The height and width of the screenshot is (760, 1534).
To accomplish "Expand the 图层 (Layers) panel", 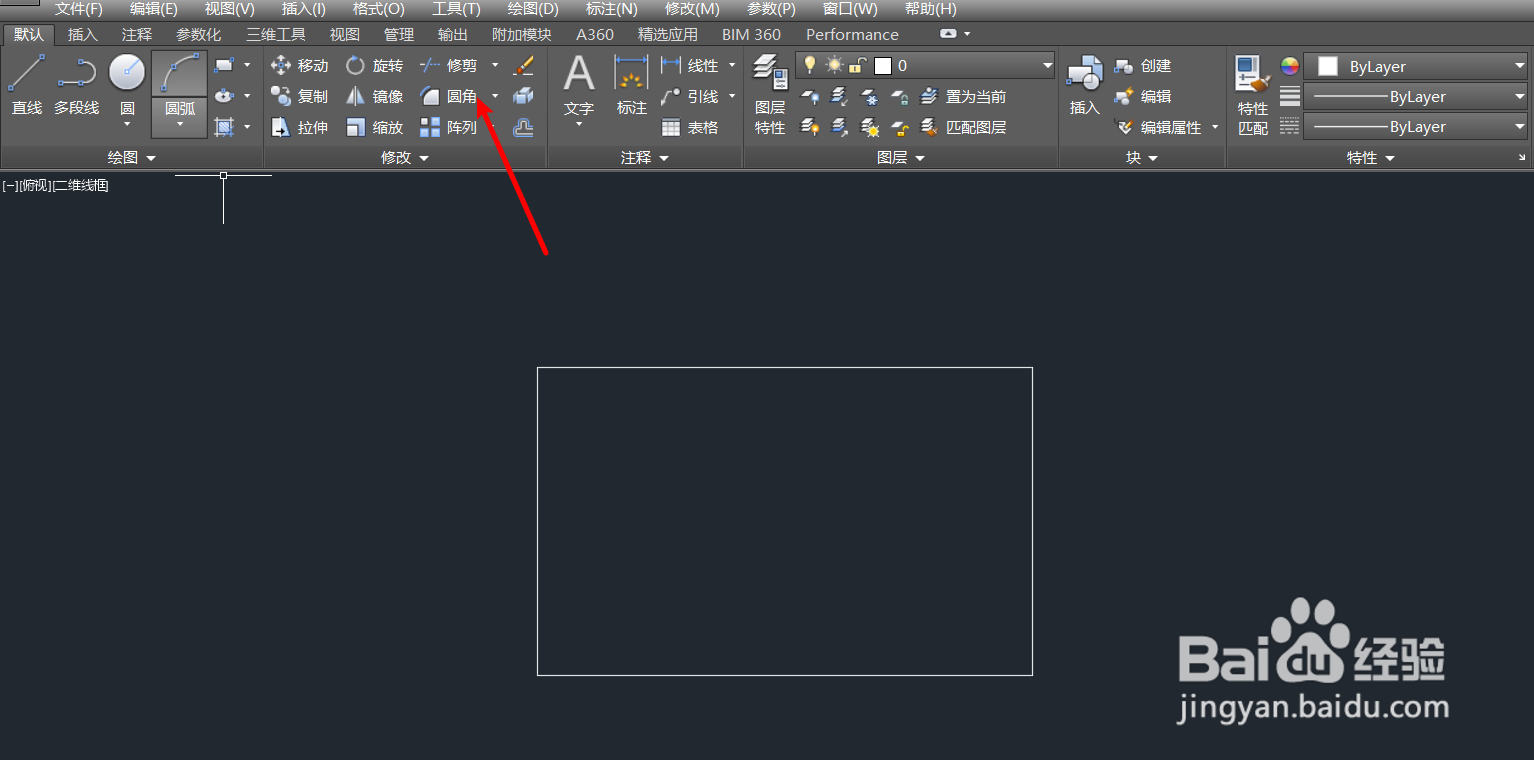I will click(x=901, y=158).
